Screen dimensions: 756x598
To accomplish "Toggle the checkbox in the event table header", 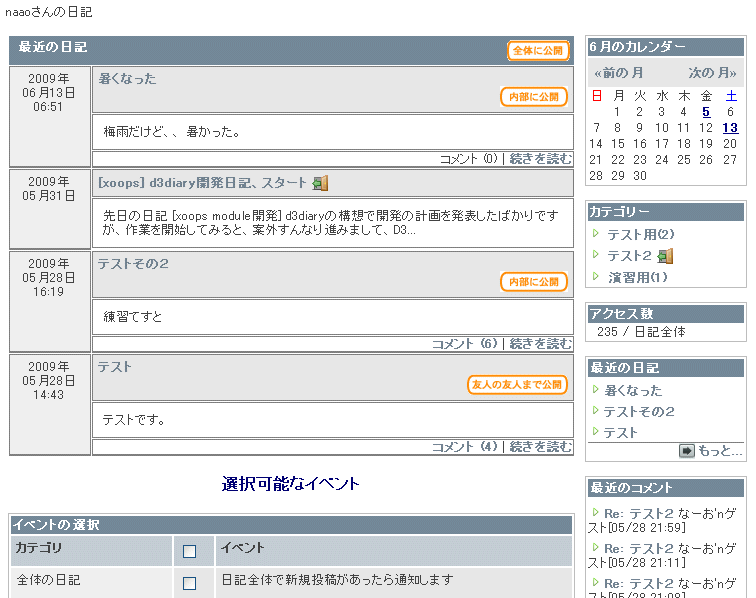I will (190, 551).
